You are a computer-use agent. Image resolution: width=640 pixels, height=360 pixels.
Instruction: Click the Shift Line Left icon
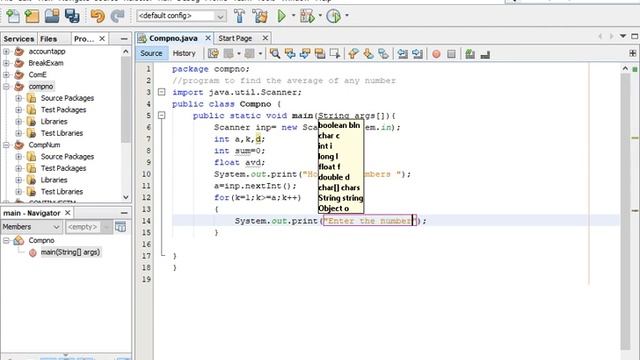point(402,53)
